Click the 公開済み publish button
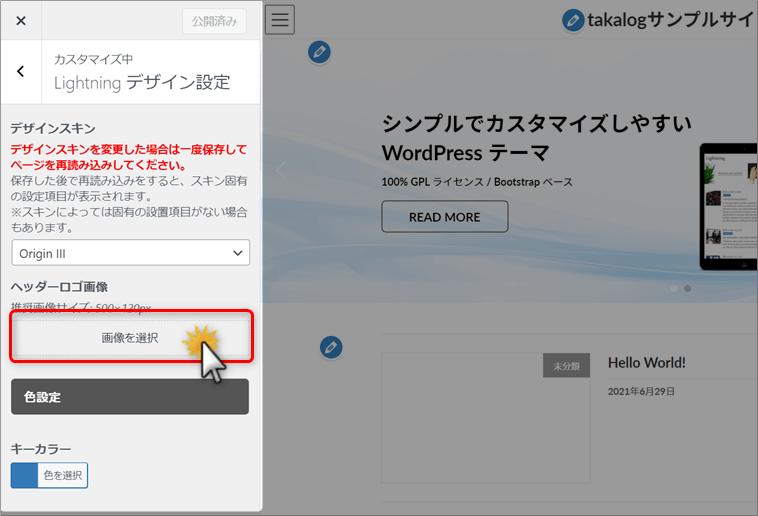The height and width of the screenshot is (516, 758). [x=213, y=21]
